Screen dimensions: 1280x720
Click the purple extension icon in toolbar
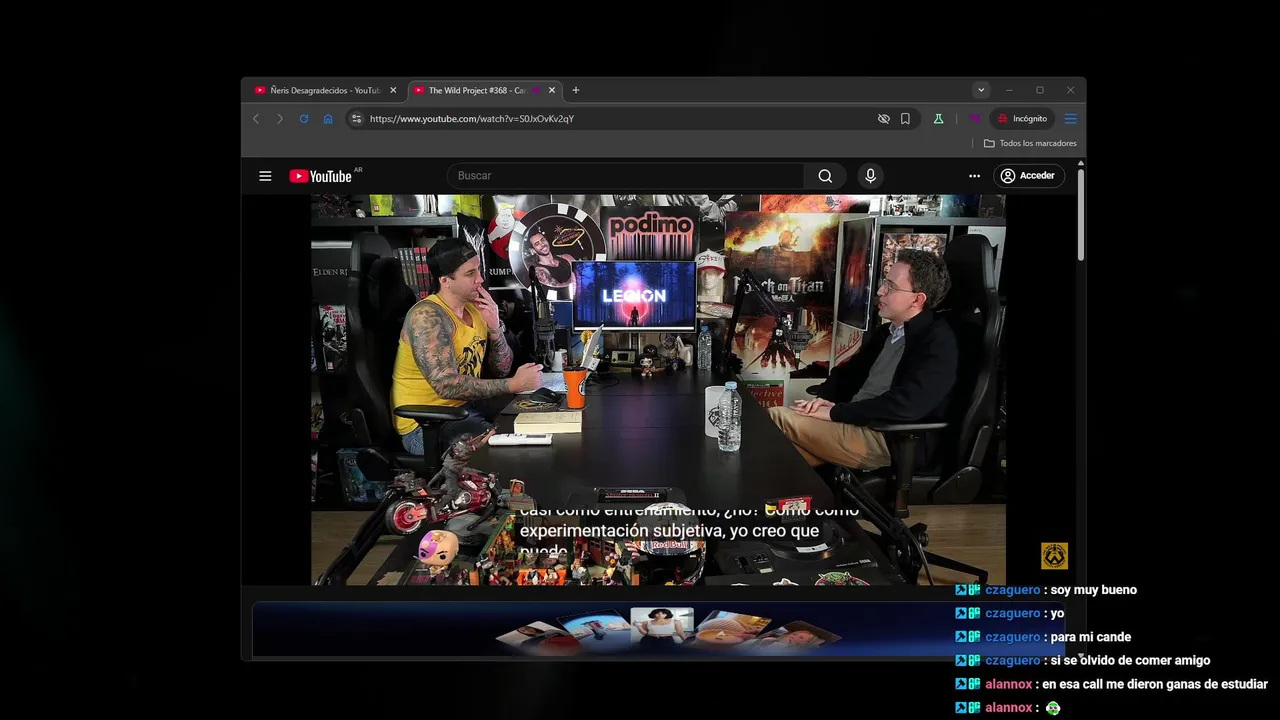[x=973, y=119]
